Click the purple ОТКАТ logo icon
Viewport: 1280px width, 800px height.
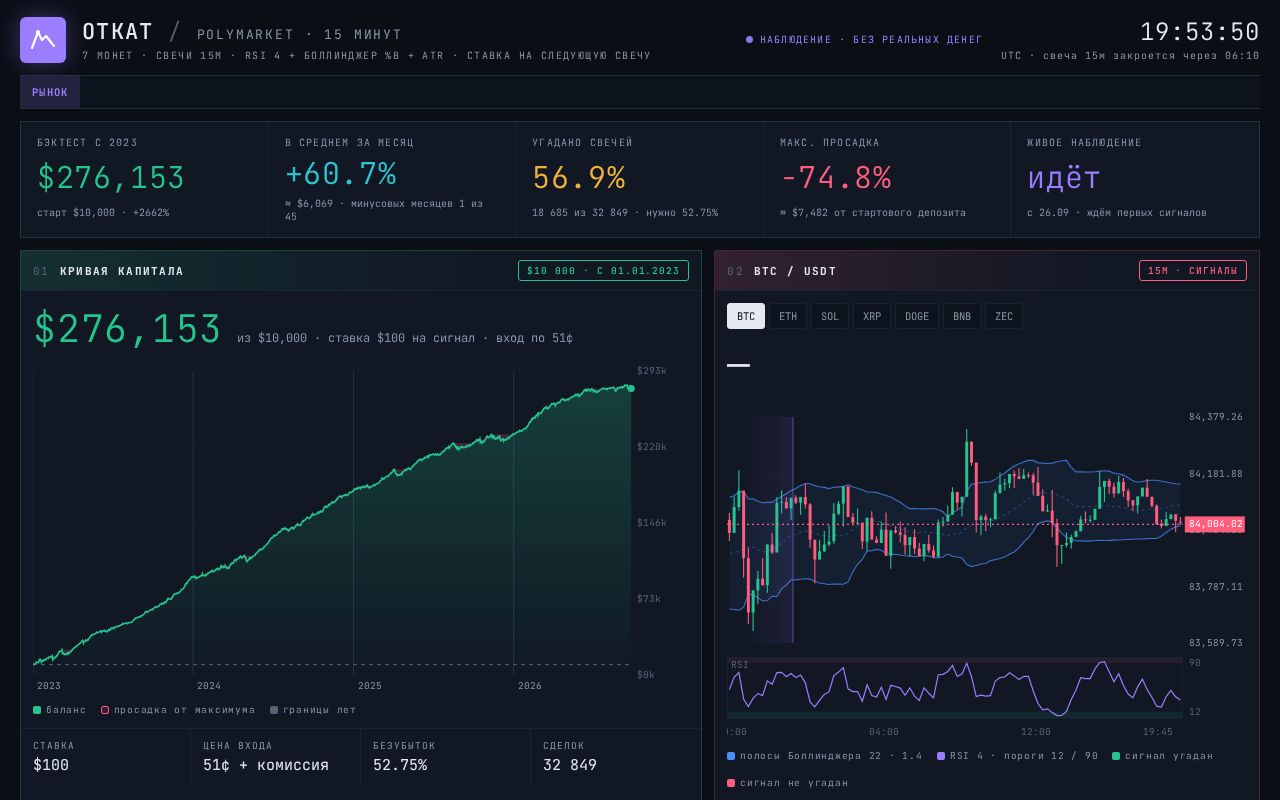[x=43, y=40]
